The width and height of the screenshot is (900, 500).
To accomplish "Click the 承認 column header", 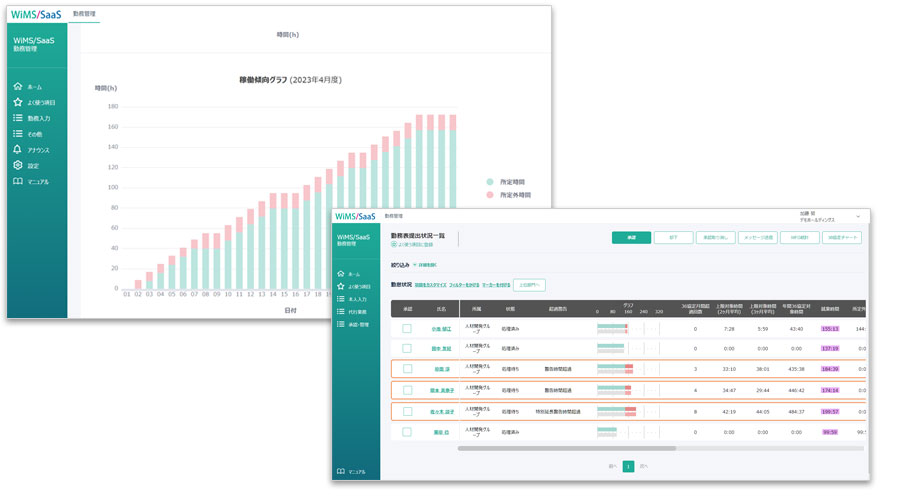I will 408,309.
